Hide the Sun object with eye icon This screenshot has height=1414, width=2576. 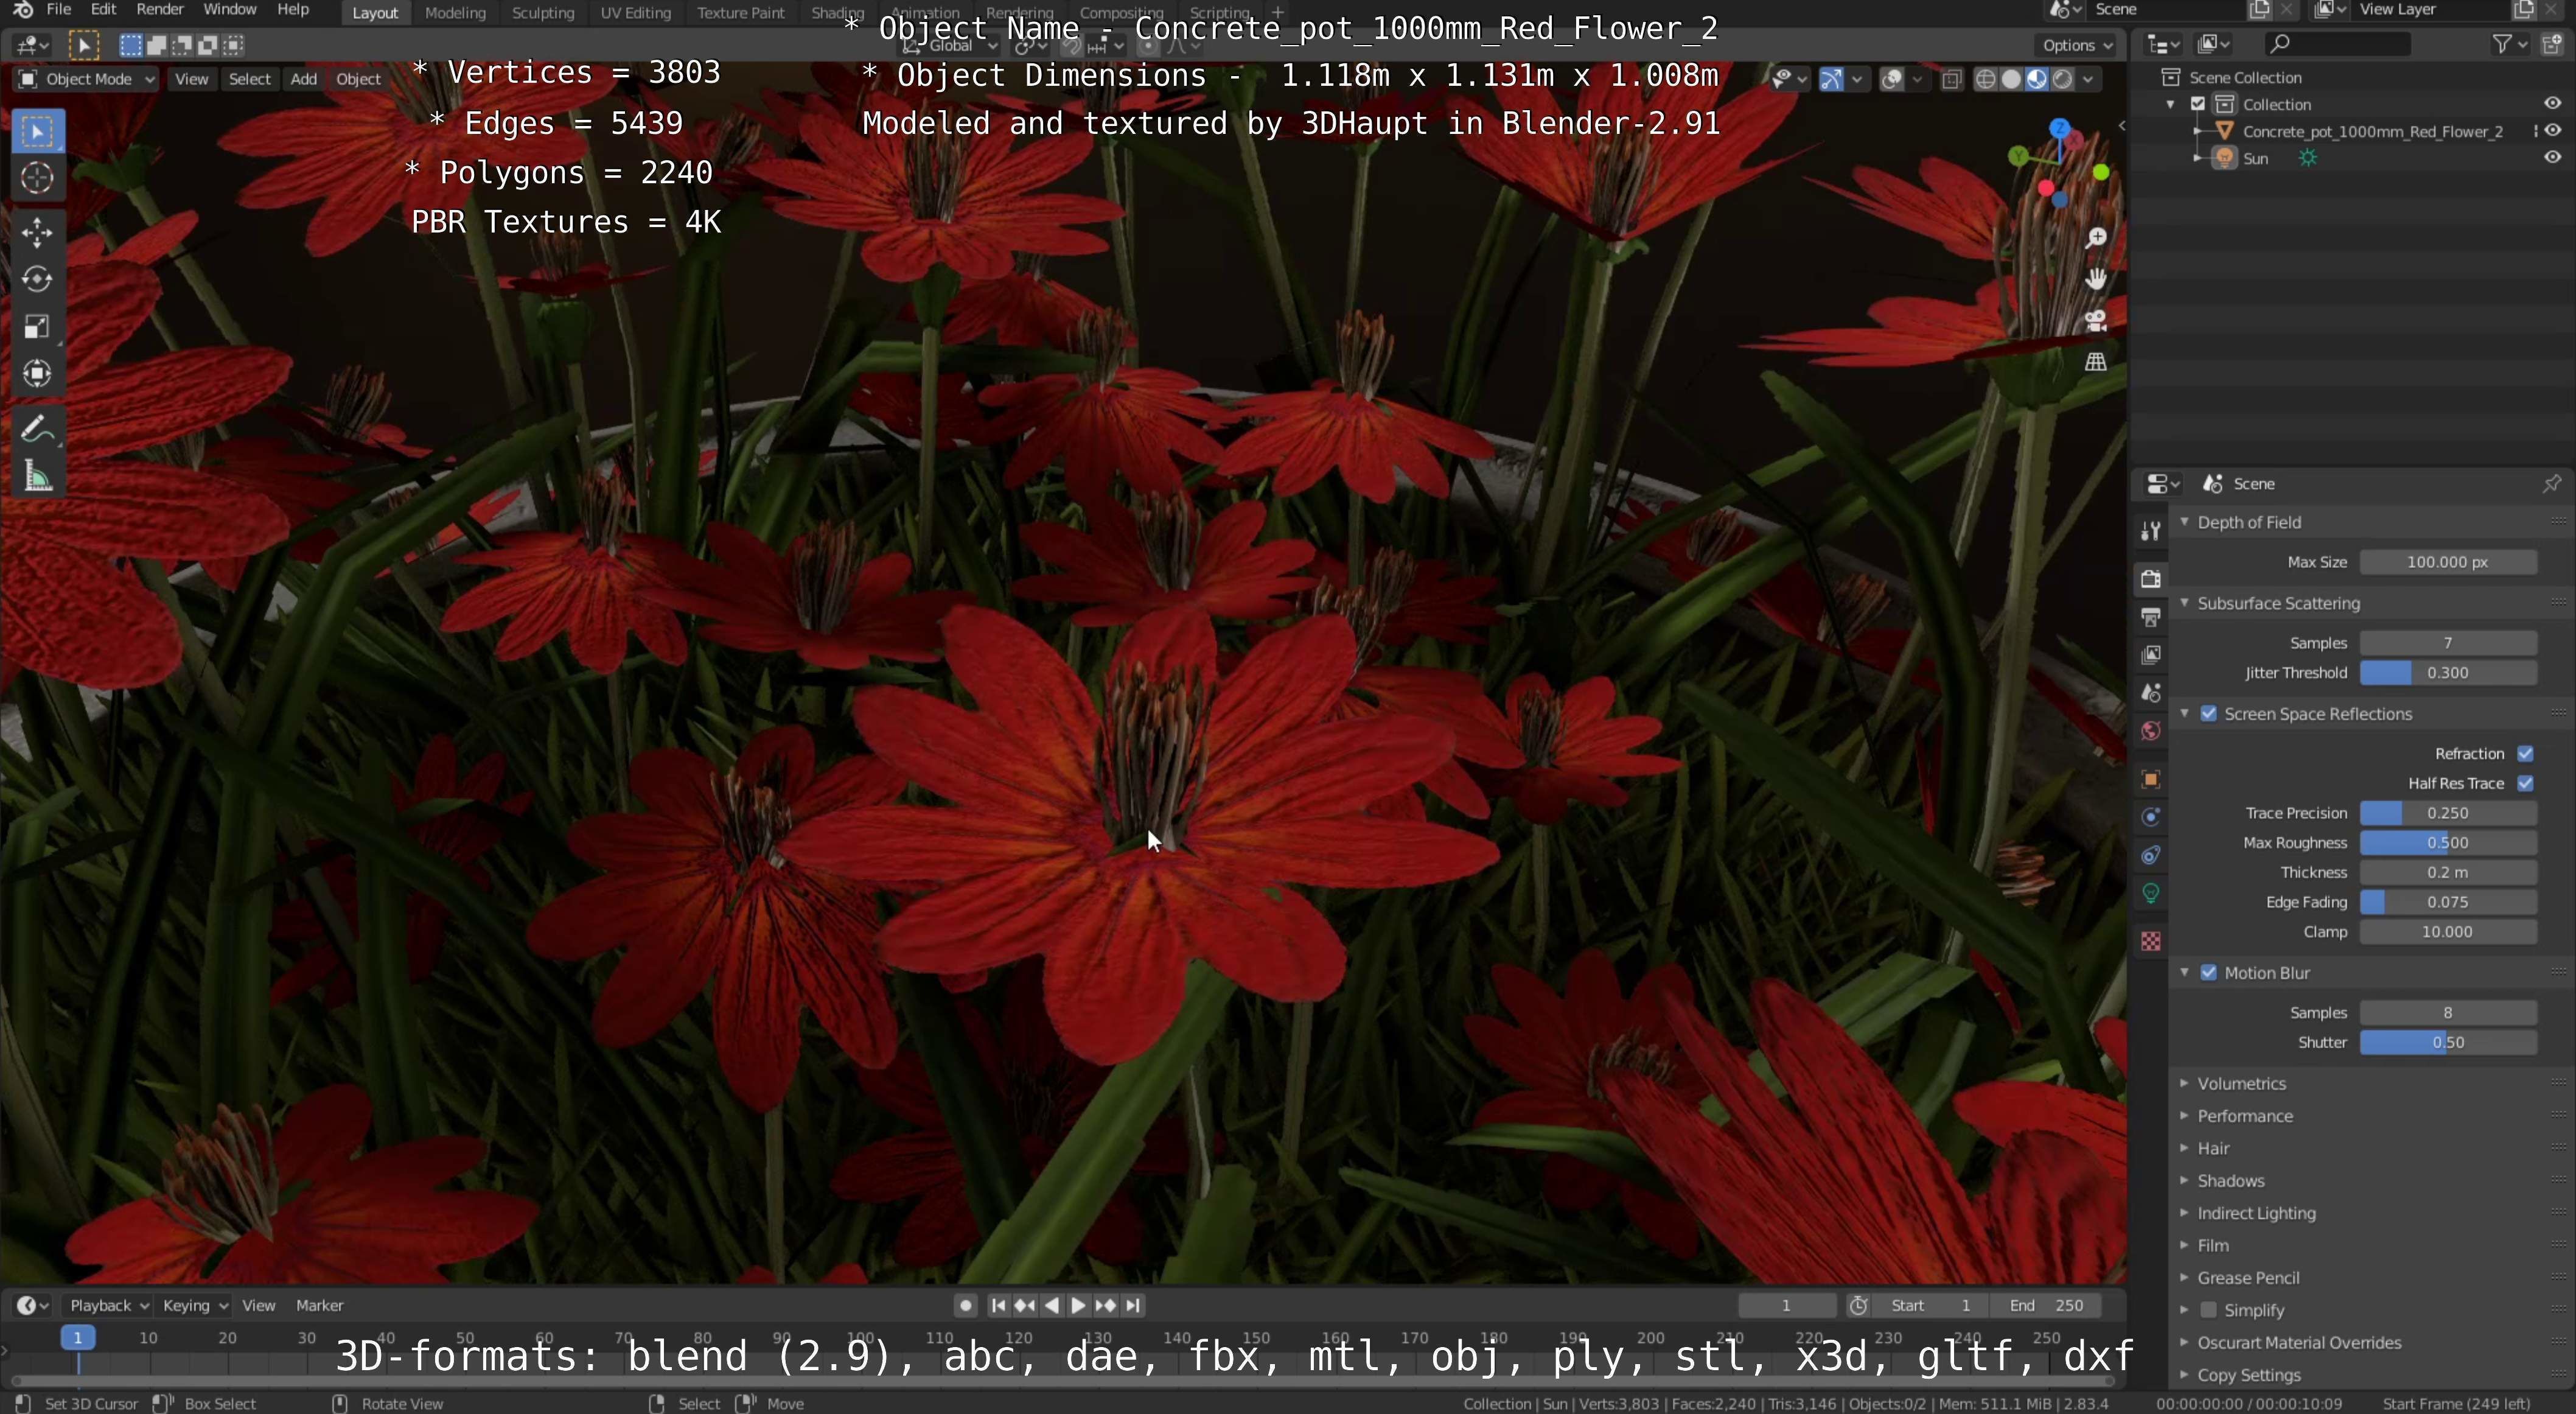click(x=2552, y=158)
